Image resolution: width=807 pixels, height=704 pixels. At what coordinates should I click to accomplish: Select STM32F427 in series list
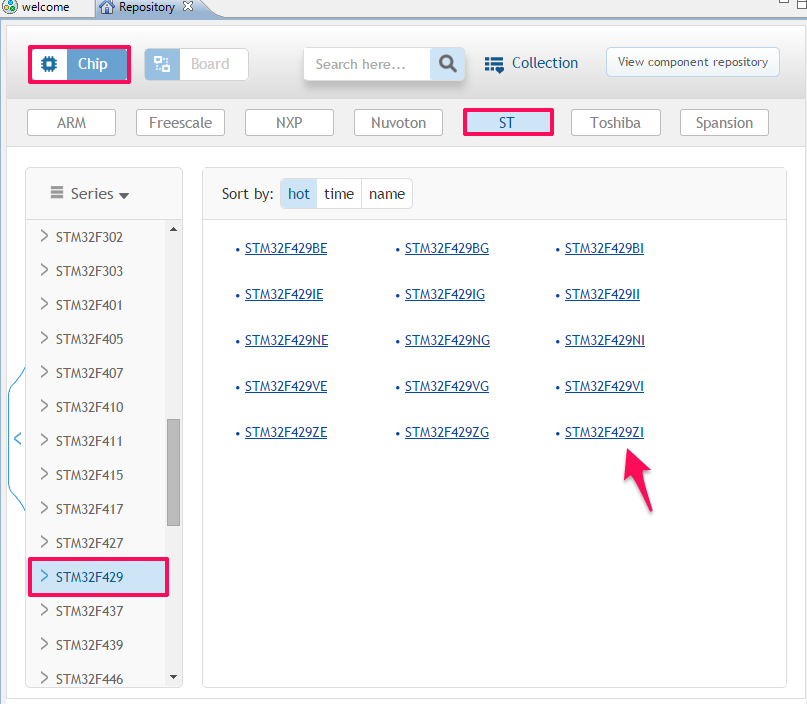pyautogui.click(x=90, y=543)
